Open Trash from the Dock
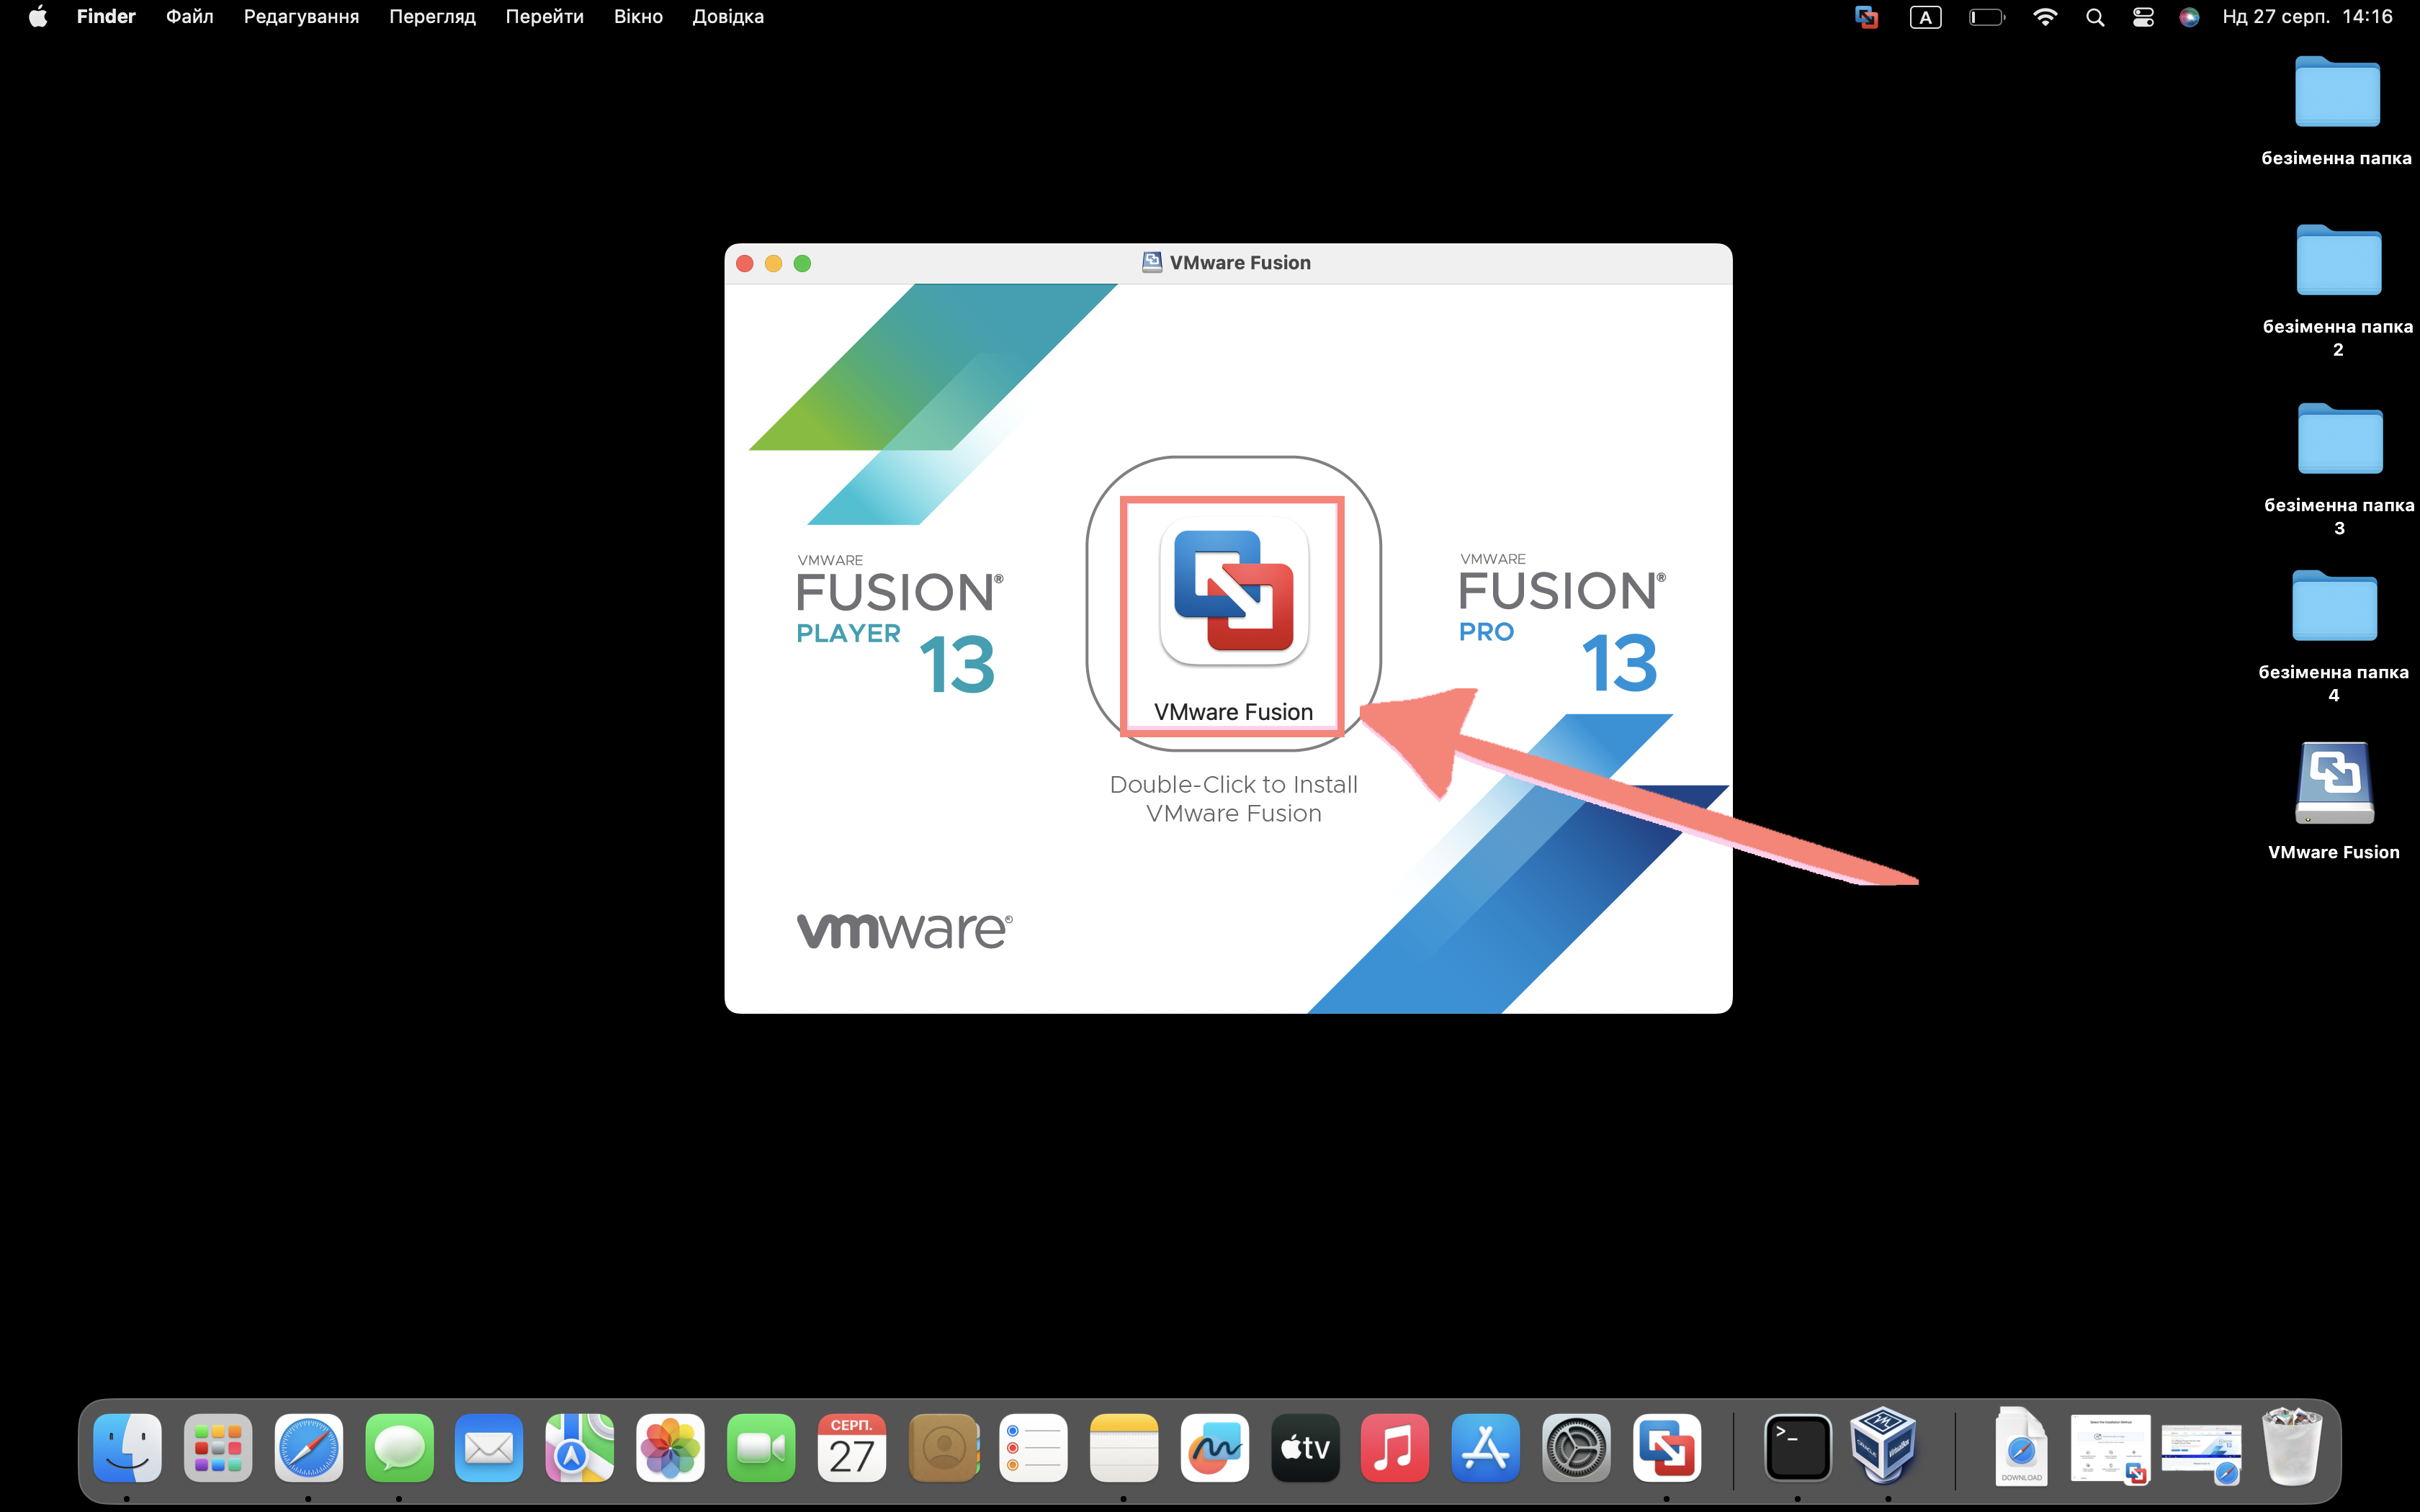This screenshot has width=2420, height=1512. [x=2292, y=1446]
